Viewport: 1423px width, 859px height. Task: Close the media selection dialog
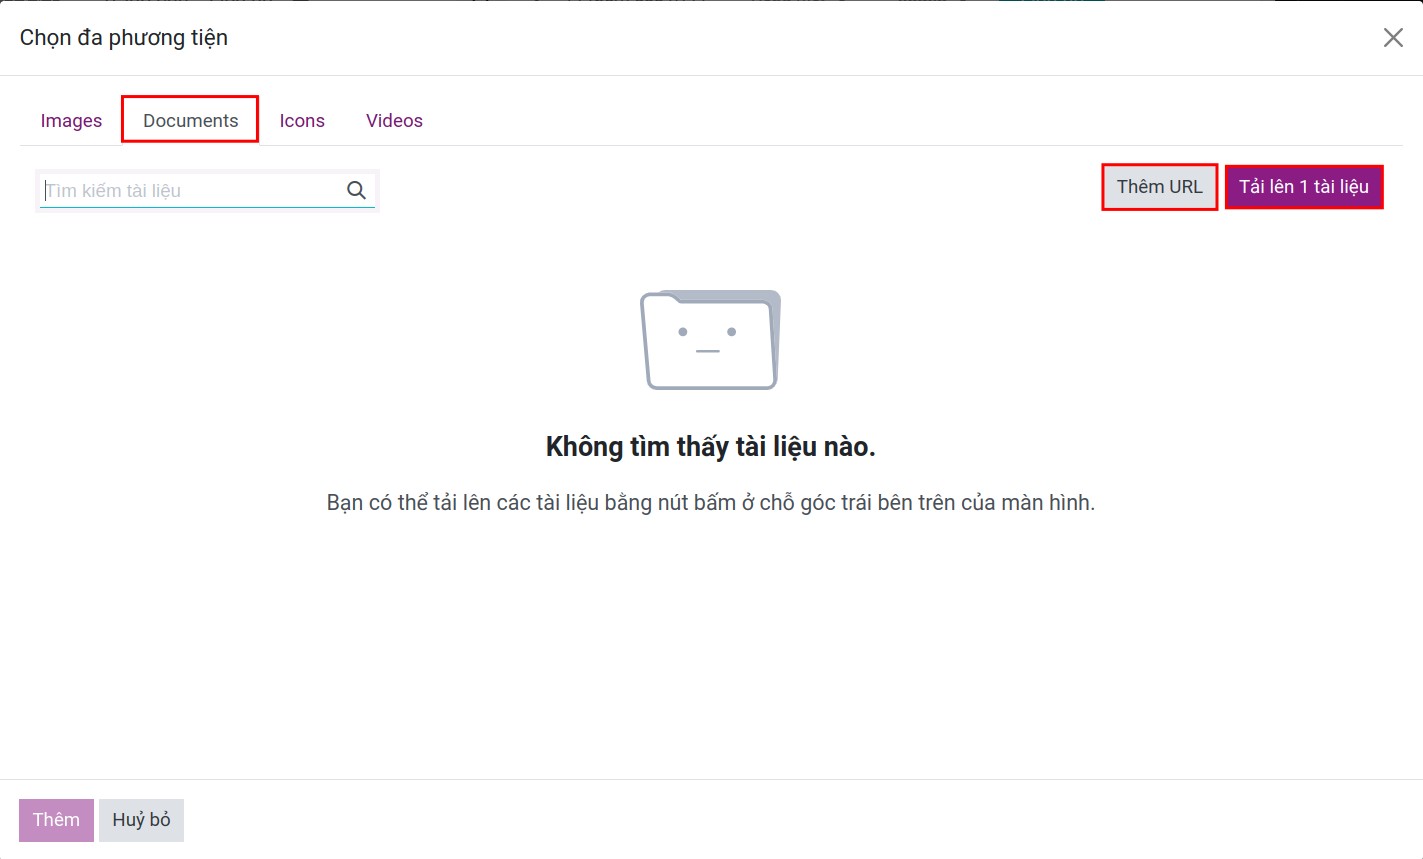point(1393,38)
